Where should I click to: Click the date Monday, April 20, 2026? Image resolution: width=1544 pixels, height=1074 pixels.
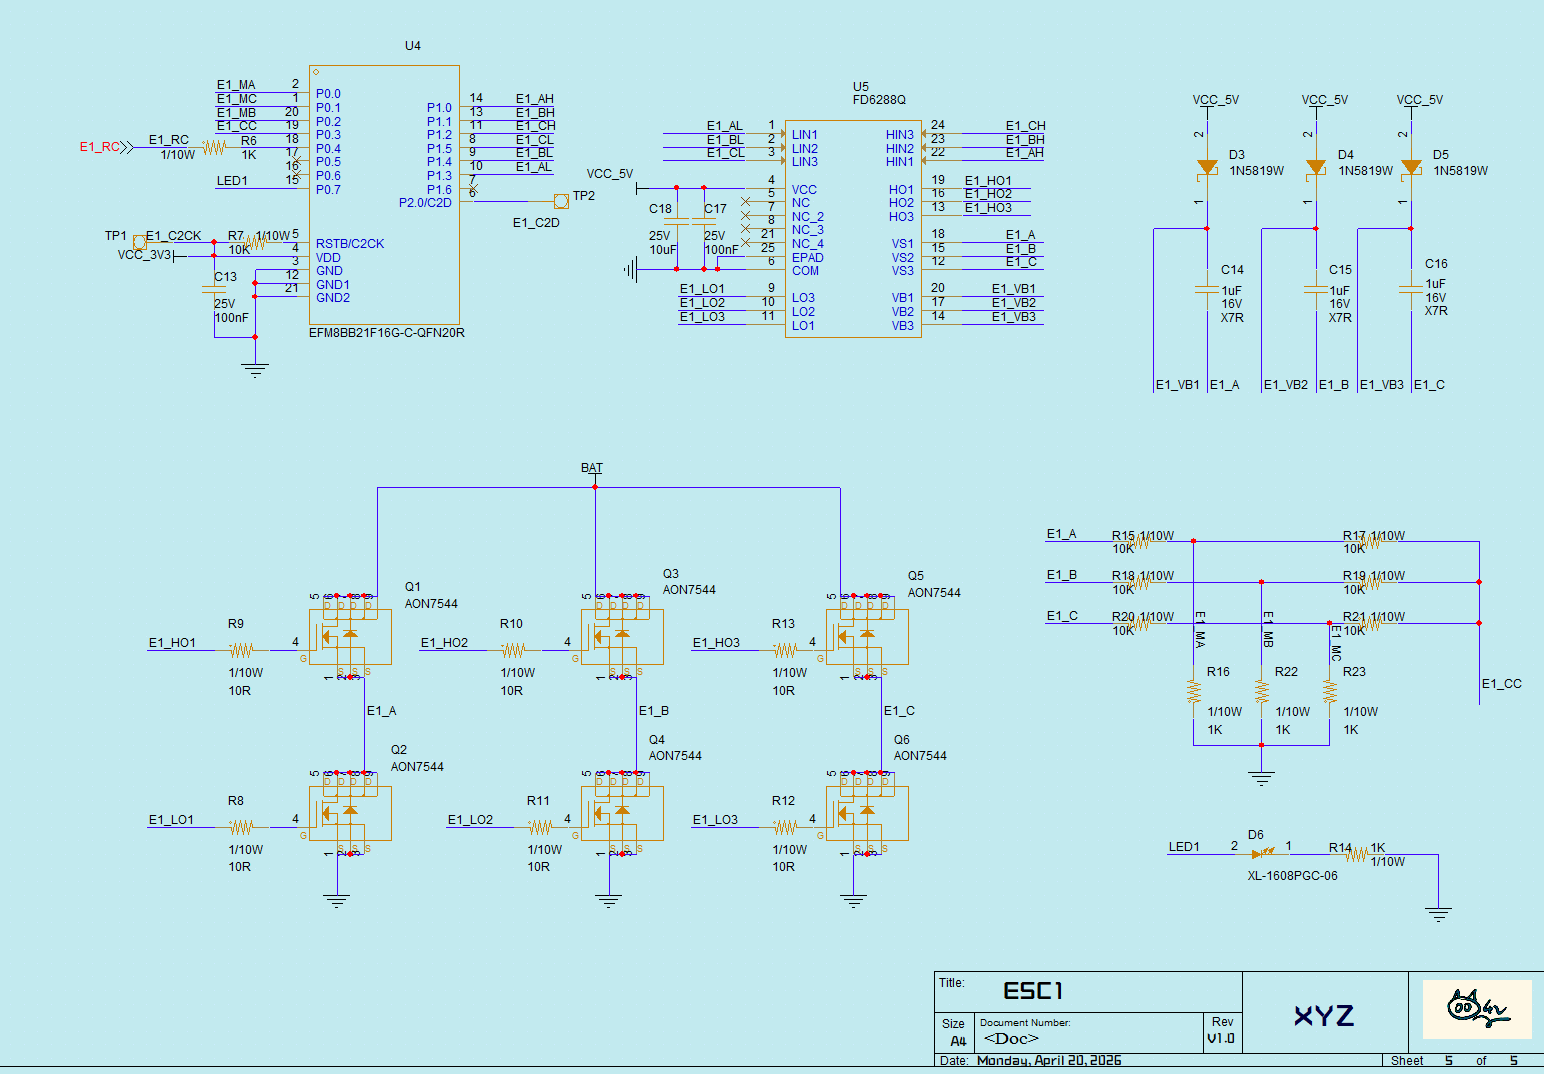[1049, 1060]
